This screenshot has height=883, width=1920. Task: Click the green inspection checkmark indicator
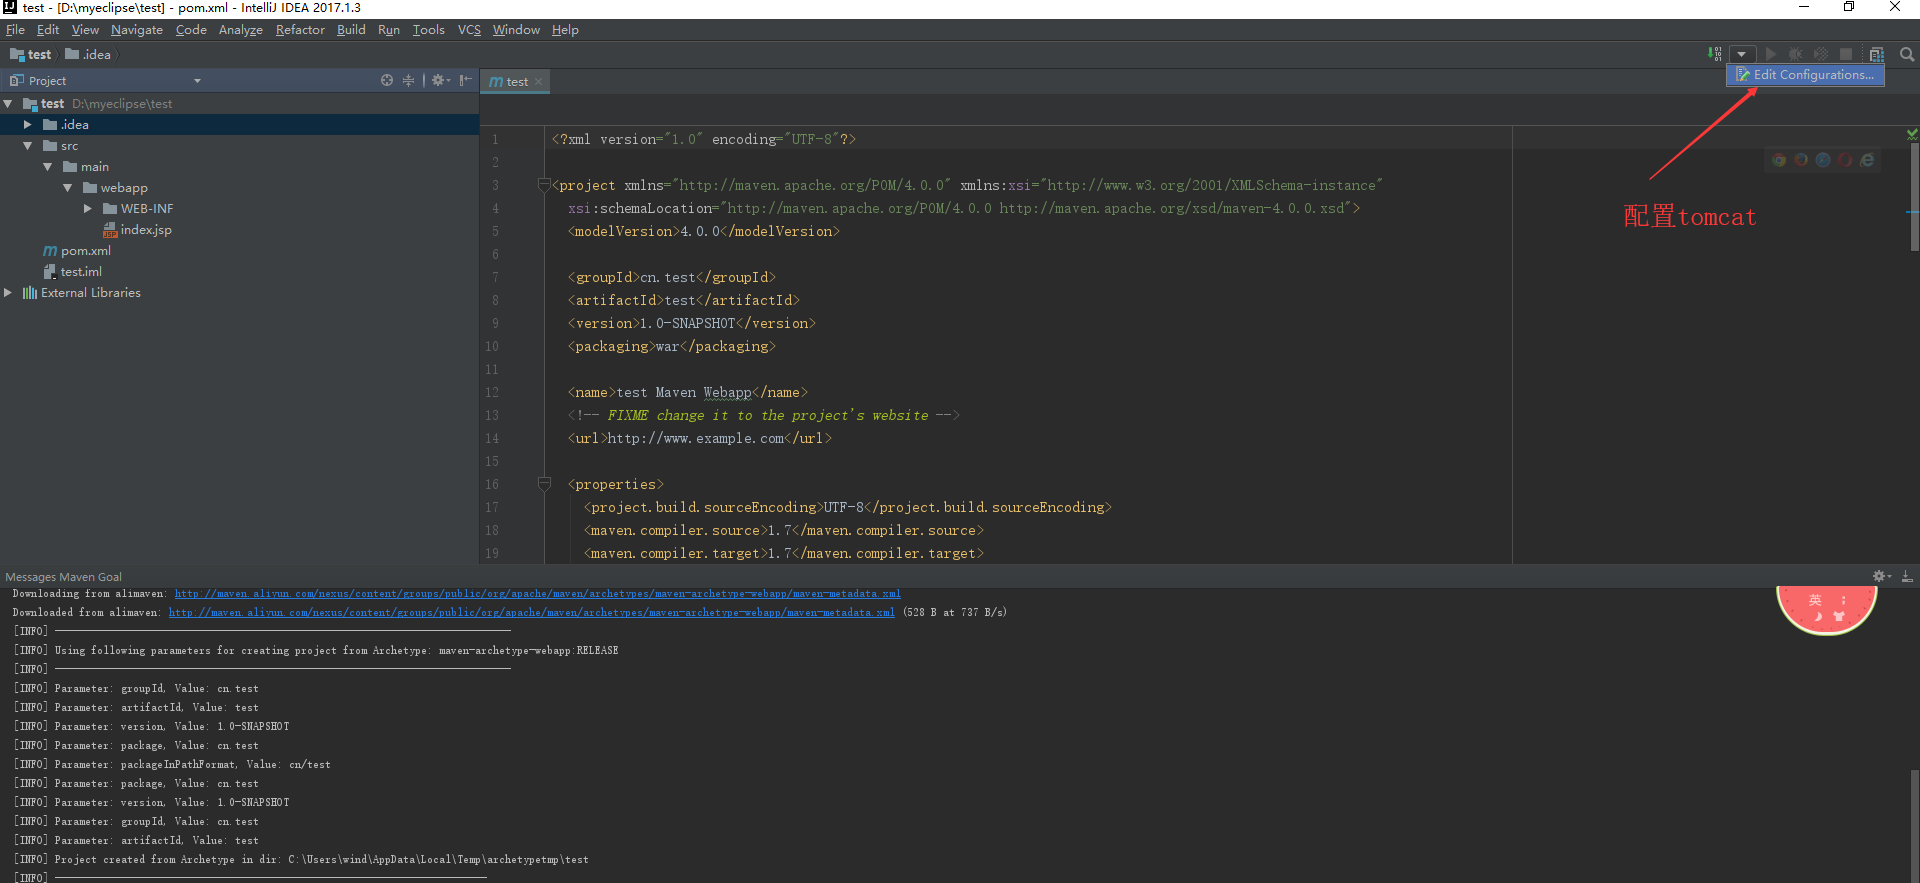(1912, 134)
